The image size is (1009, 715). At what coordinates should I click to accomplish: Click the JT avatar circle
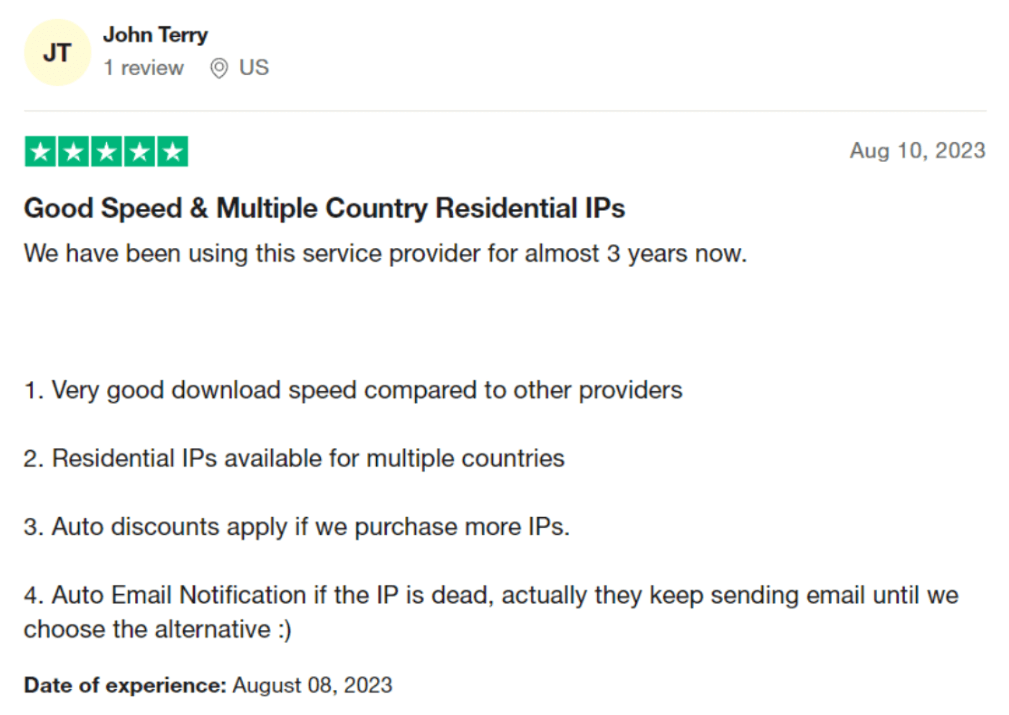coord(57,52)
